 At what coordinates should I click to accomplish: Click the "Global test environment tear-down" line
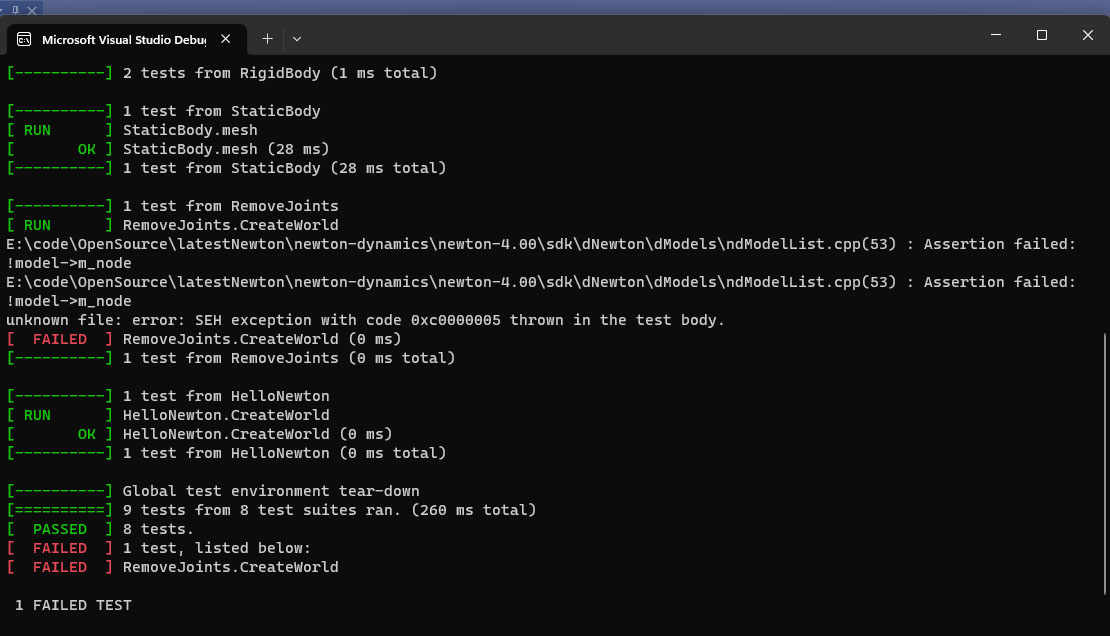(270, 491)
